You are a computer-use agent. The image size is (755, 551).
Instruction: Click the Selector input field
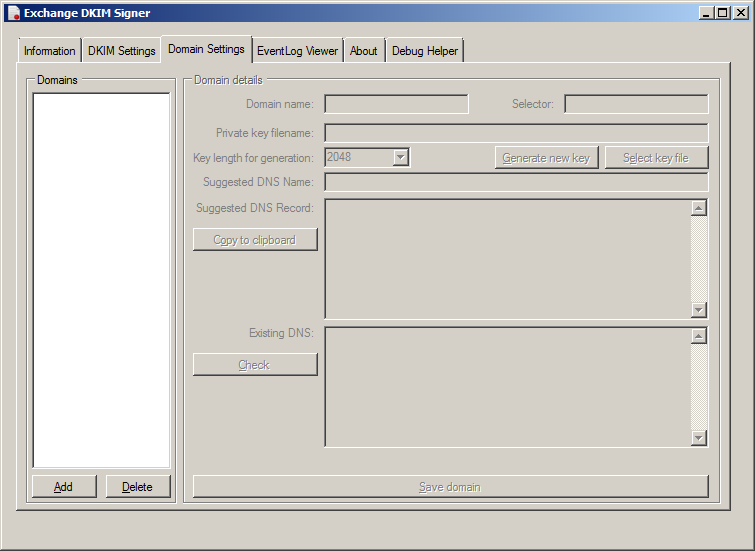[636, 104]
